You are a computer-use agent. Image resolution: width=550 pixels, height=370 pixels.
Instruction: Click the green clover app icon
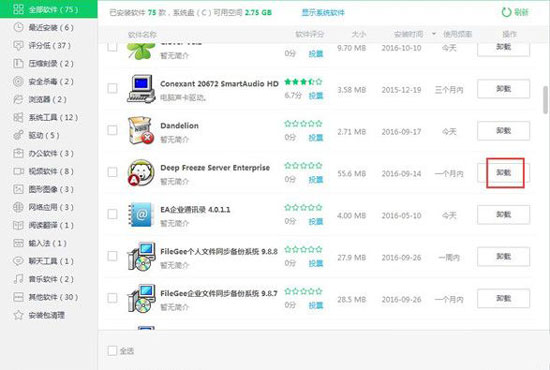141,51
